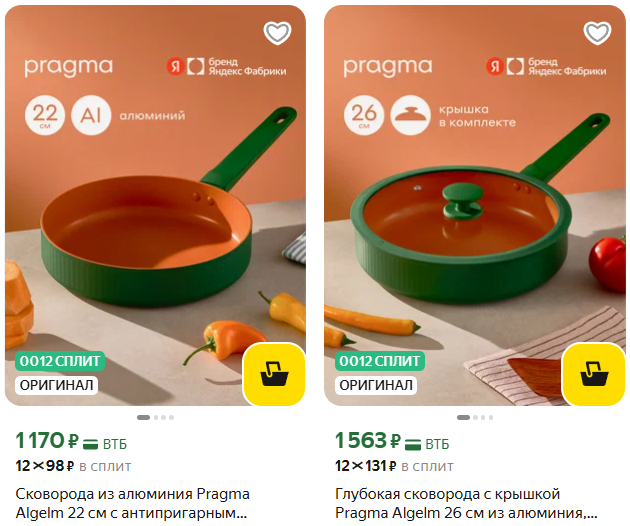630x526 pixels.
Task: Click the 1563 ₽ price on right card
Action: (368, 440)
